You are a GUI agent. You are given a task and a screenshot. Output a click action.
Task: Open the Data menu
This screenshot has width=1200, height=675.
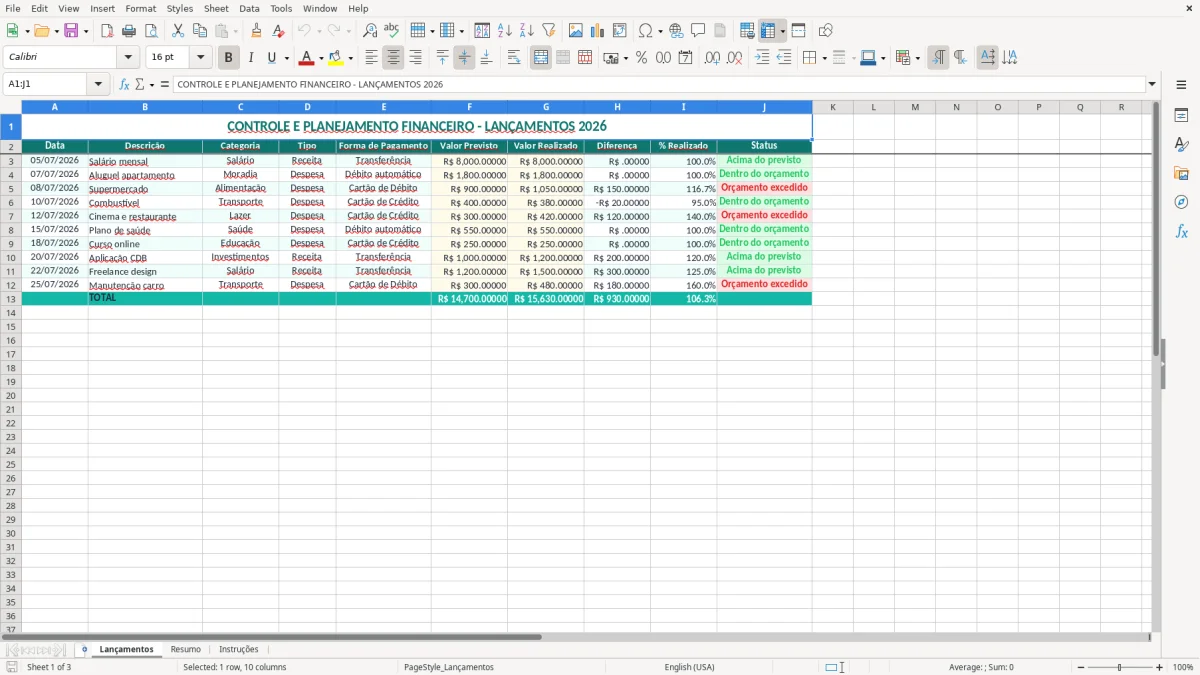[x=249, y=8]
